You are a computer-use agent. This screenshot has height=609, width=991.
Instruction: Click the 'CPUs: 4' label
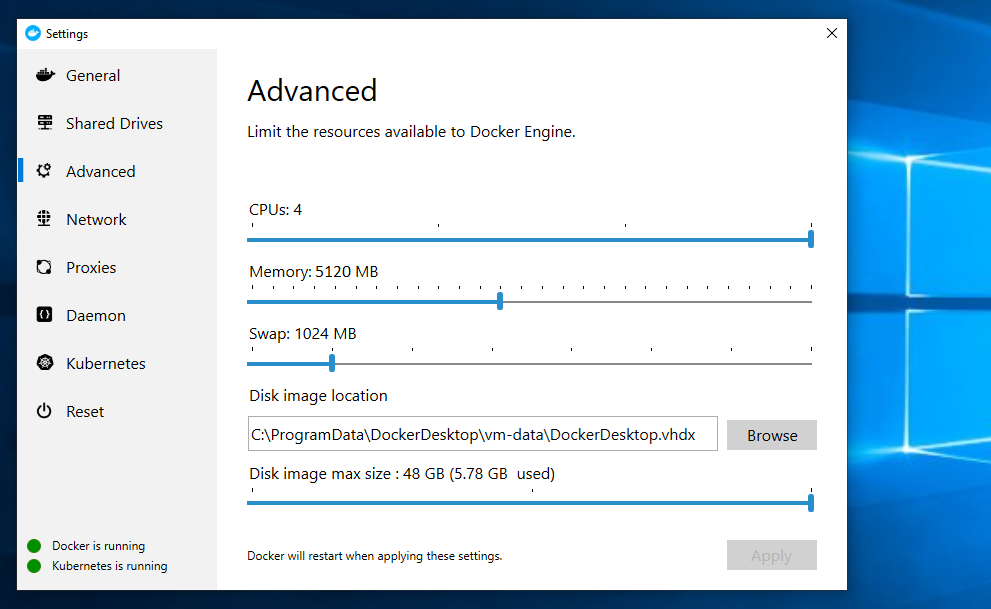pyautogui.click(x=276, y=210)
